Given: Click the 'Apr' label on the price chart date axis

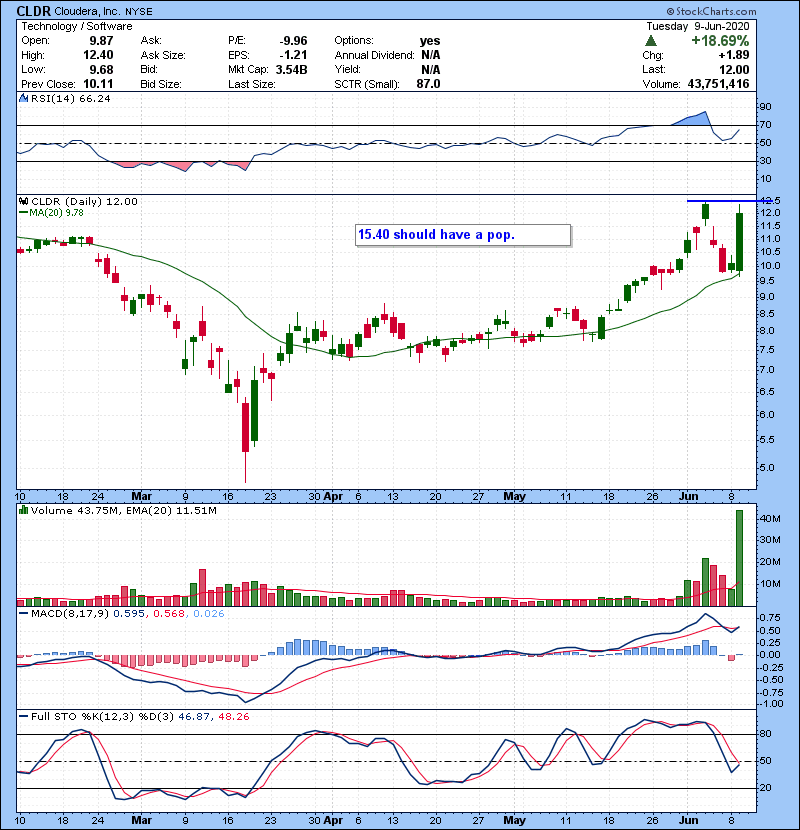Looking at the screenshot, I should (333, 497).
